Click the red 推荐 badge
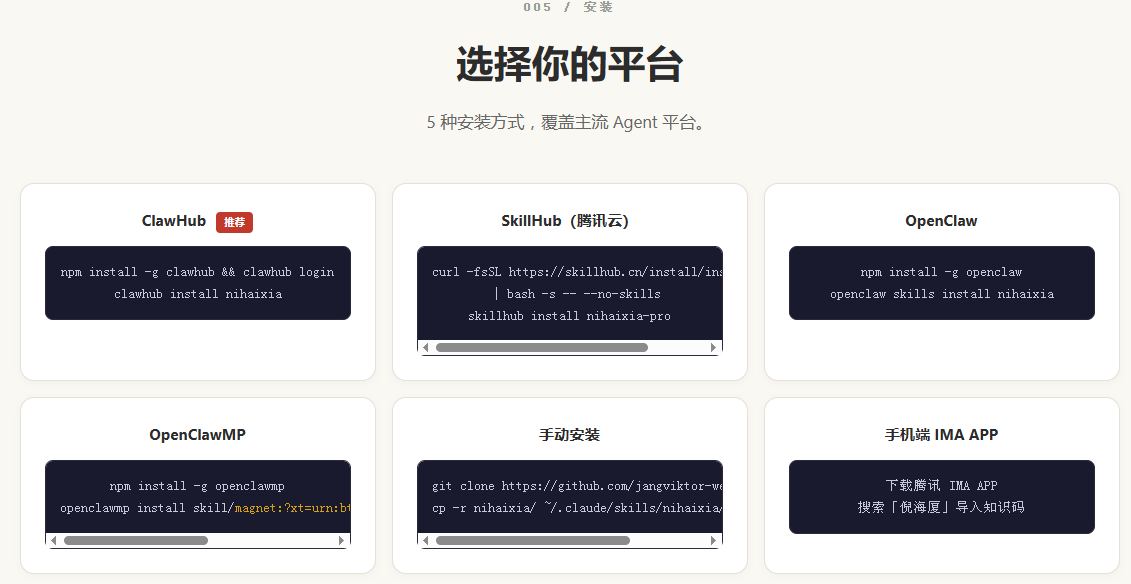This screenshot has height=584, width=1131. coord(234,222)
